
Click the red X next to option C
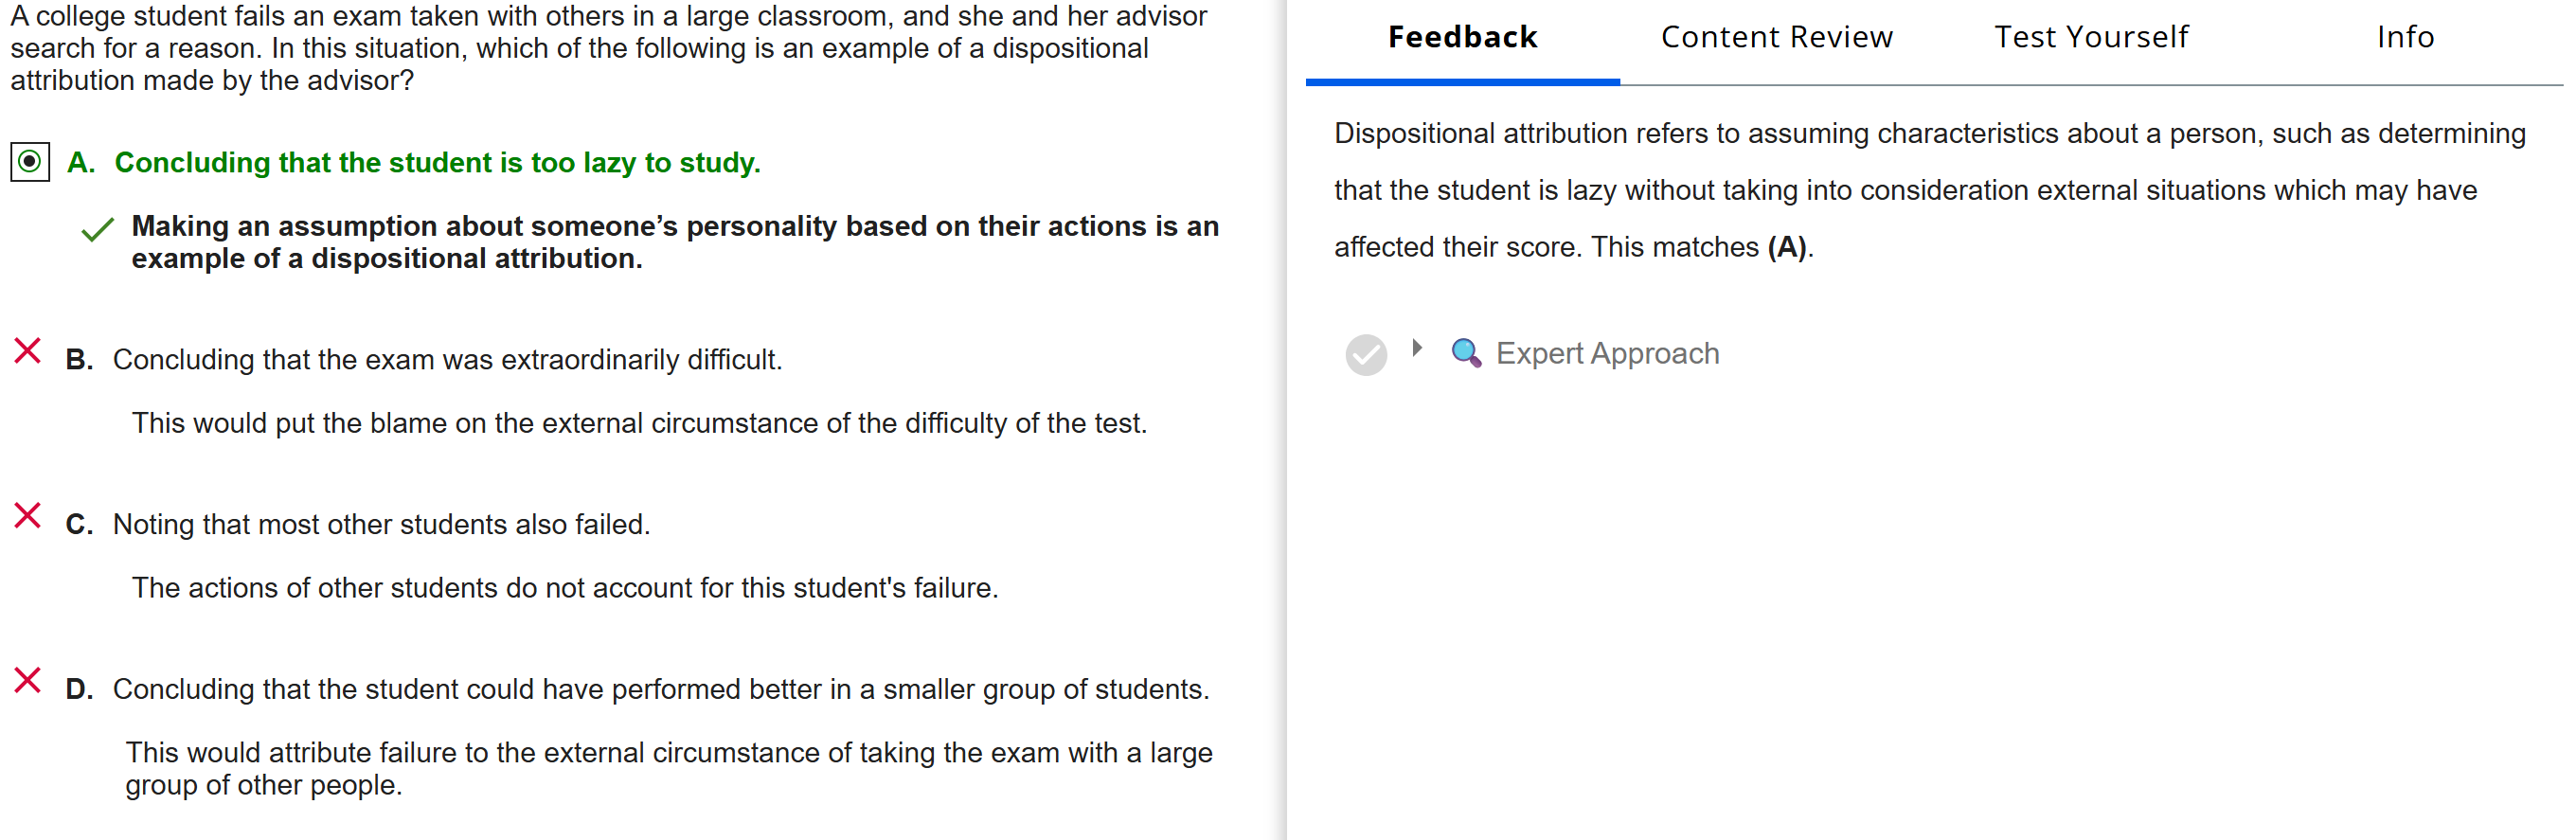pyautogui.click(x=28, y=516)
